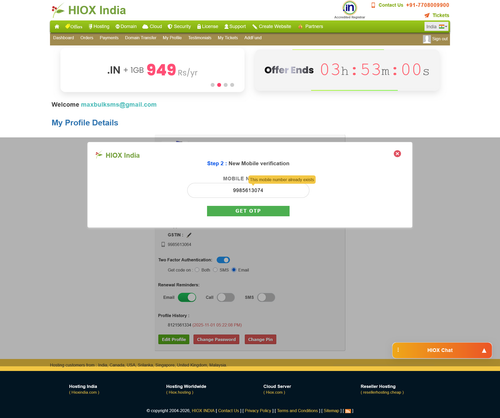Click the HIOX Chat options dots icon
Viewport: 500px width, 418px height.
tap(398, 350)
